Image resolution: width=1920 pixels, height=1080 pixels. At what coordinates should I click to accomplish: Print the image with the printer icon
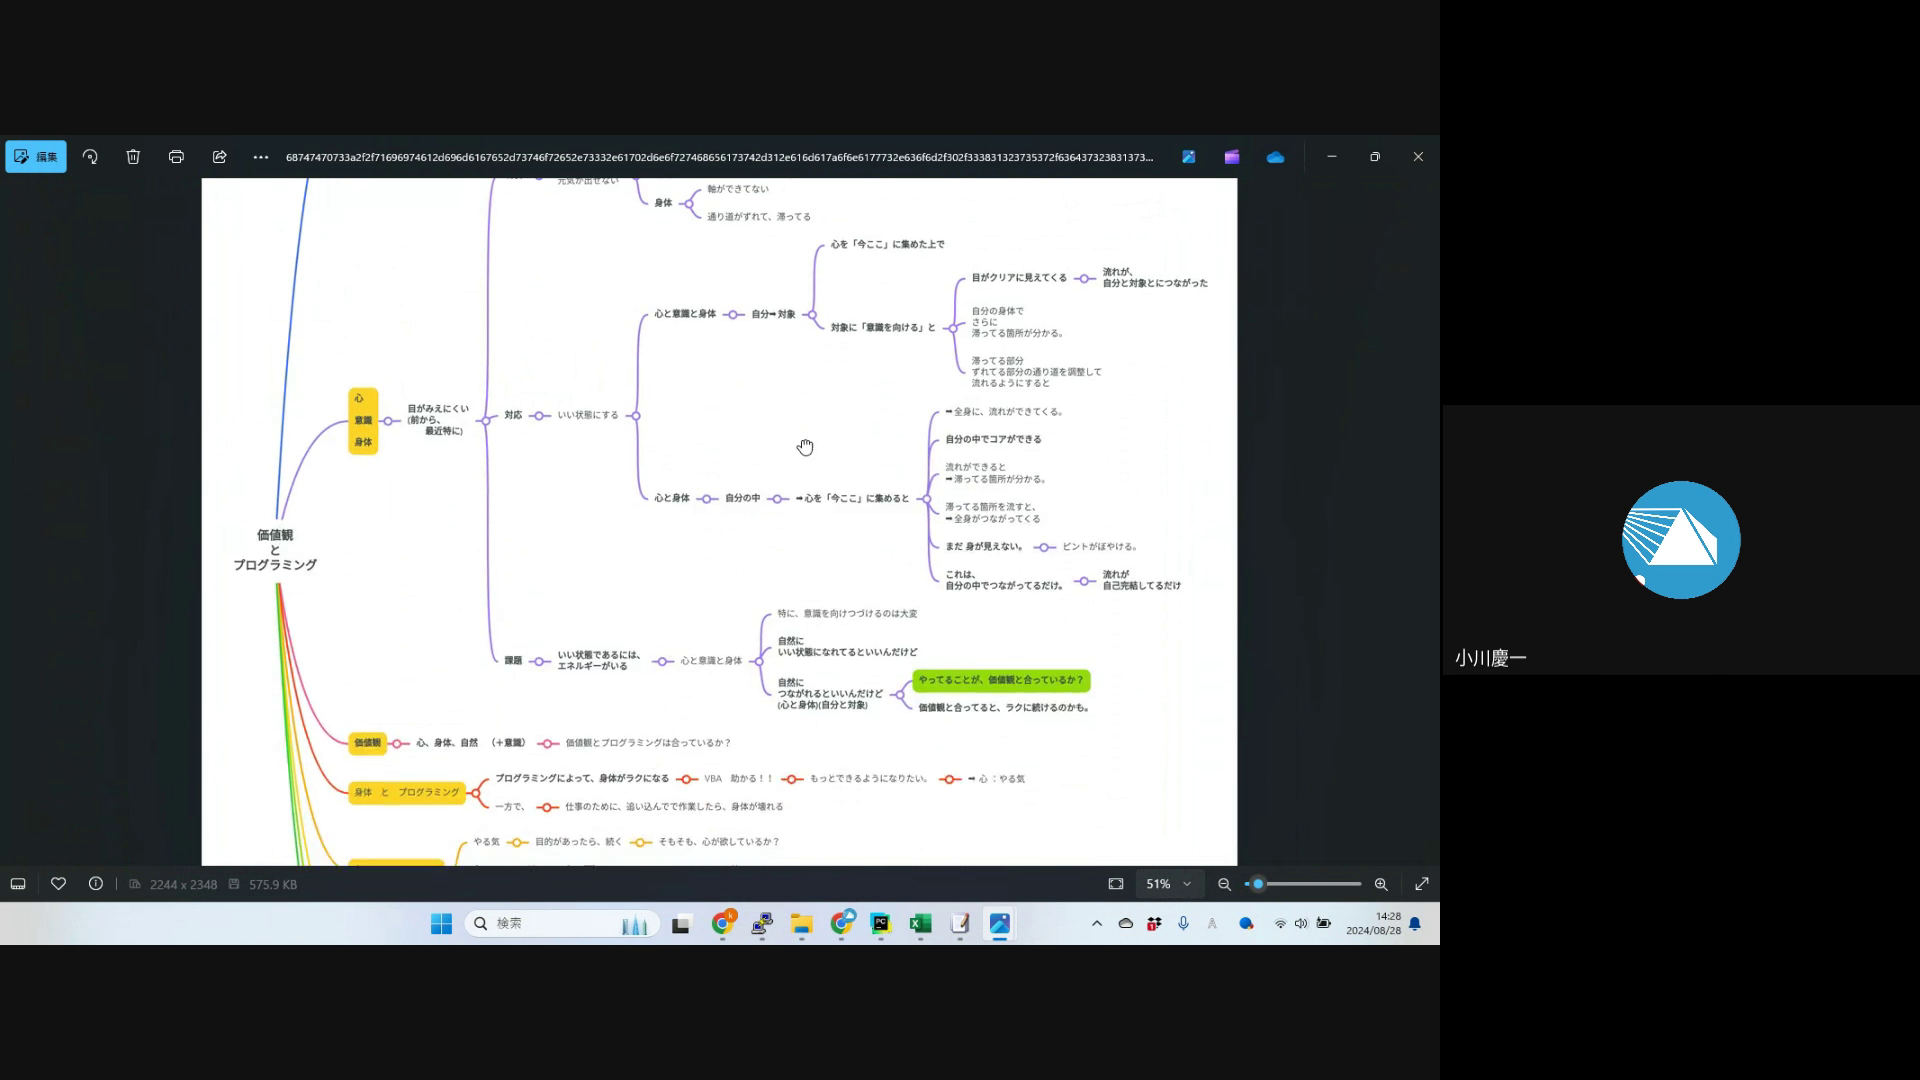click(176, 157)
